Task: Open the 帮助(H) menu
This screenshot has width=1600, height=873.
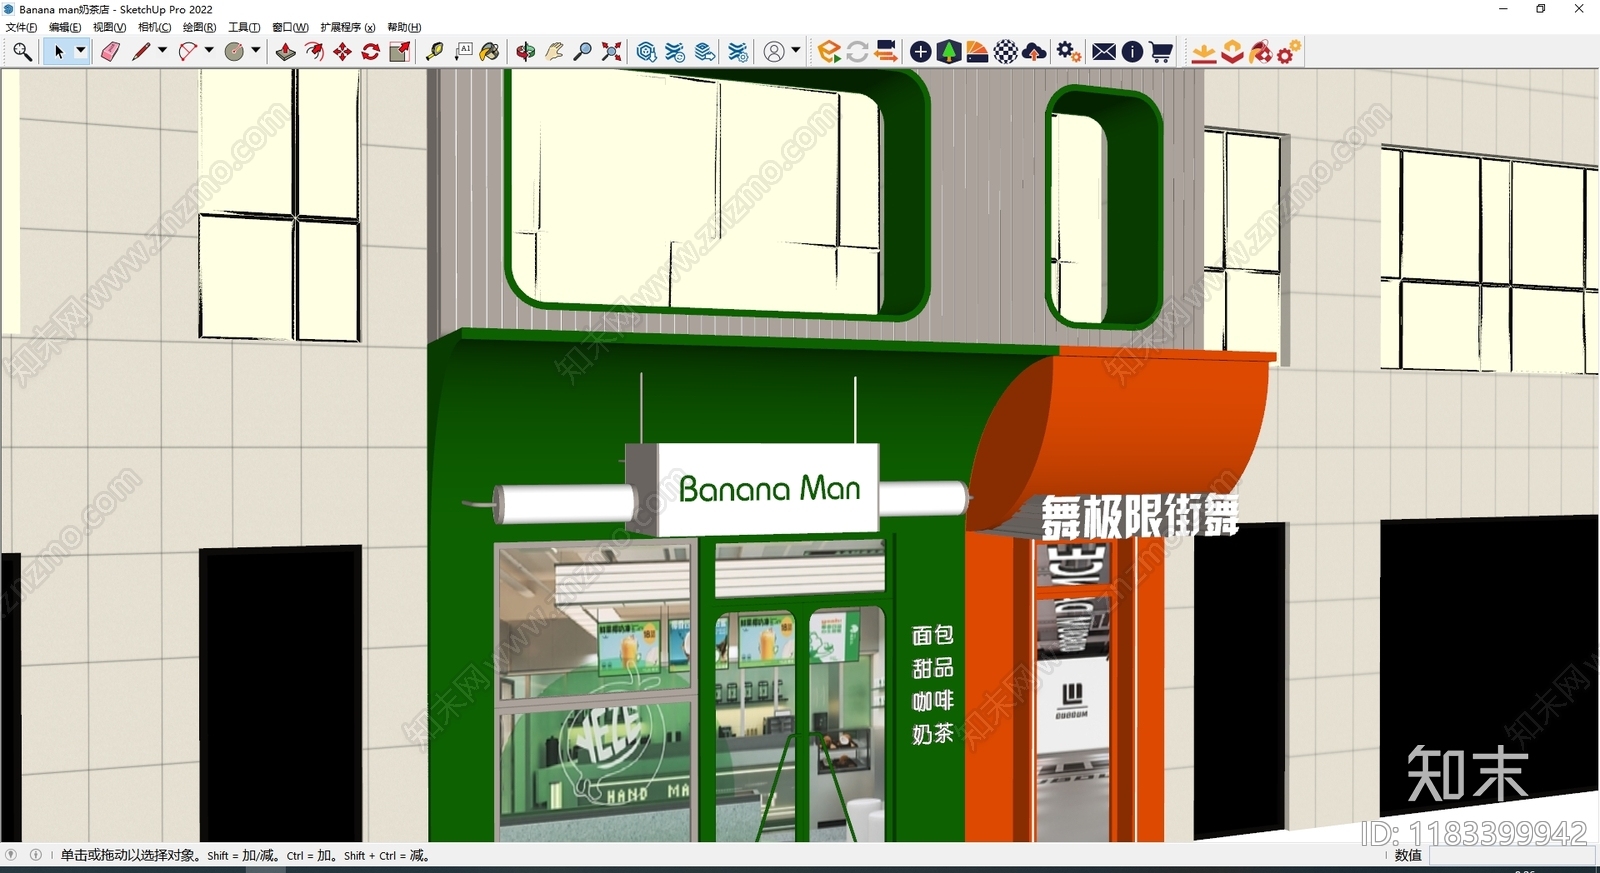Action: (404, 27)
